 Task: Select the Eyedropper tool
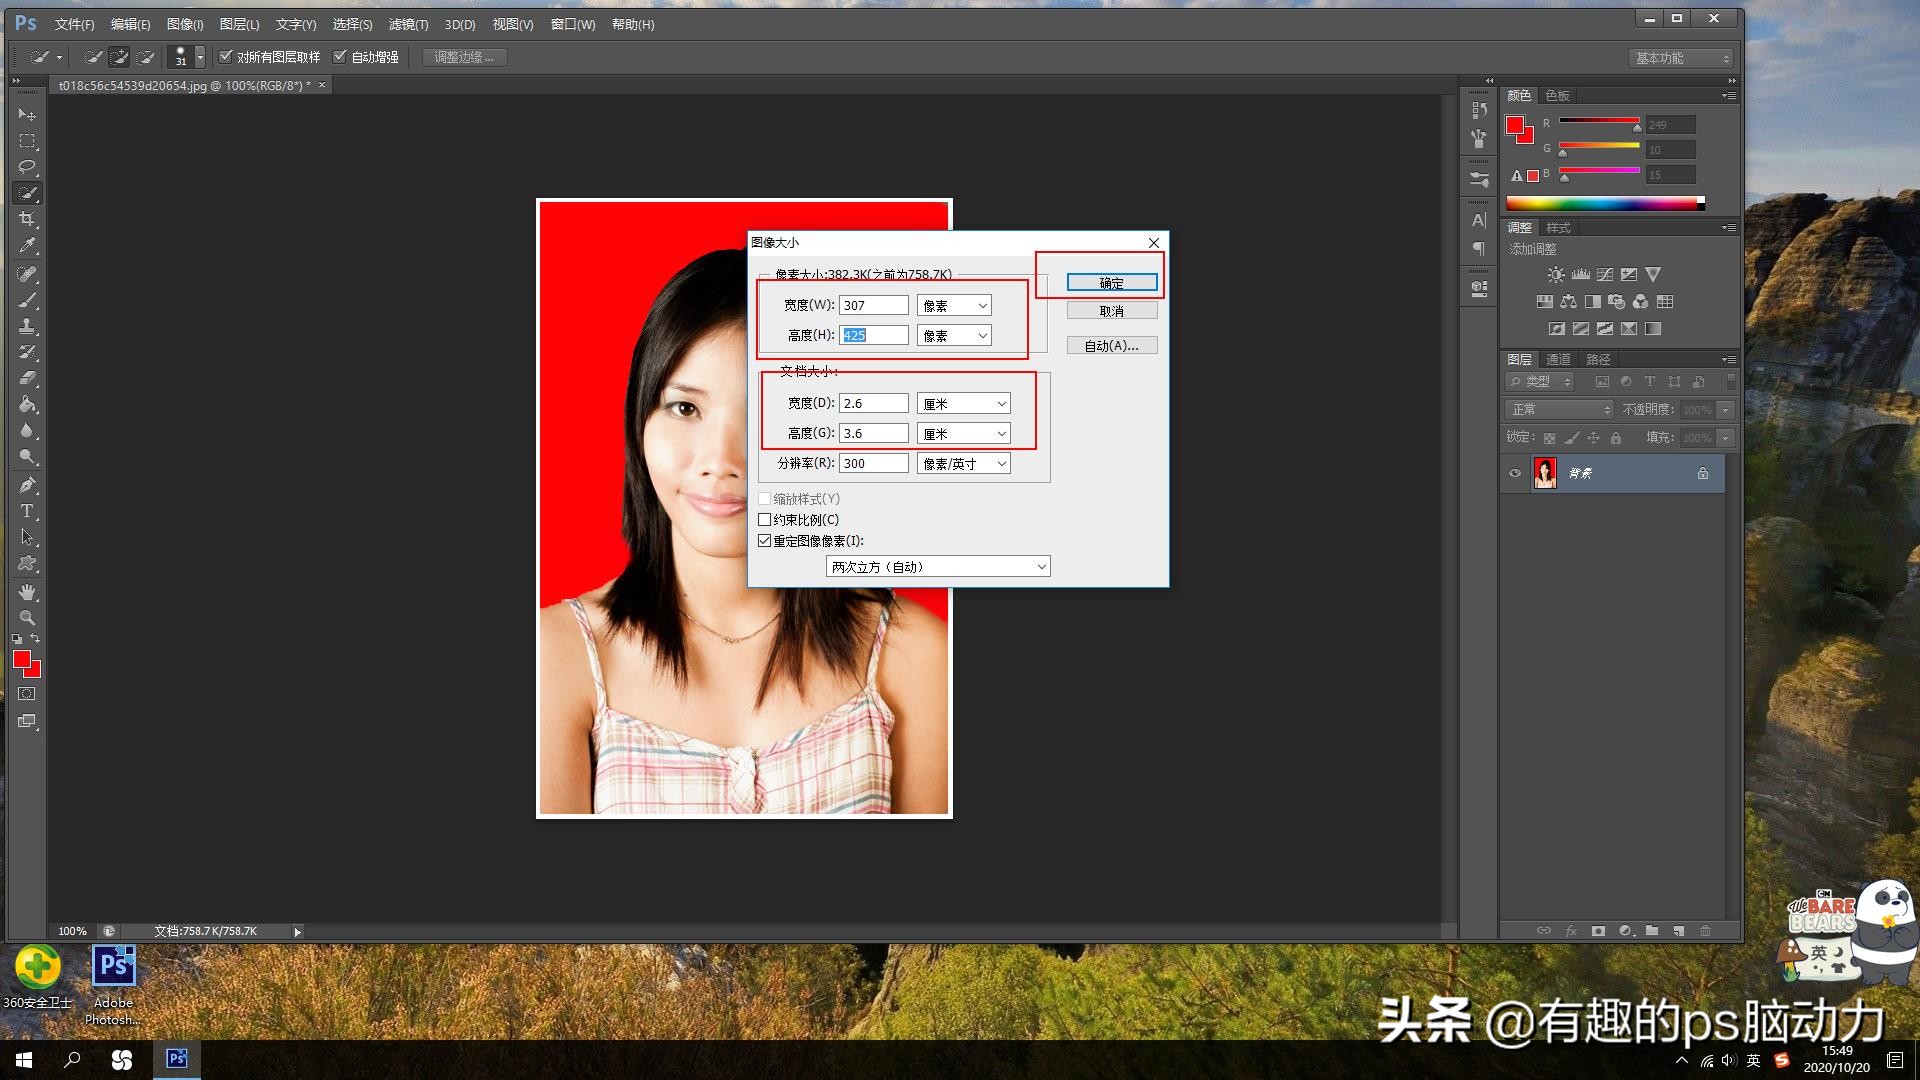pos(27,245)
